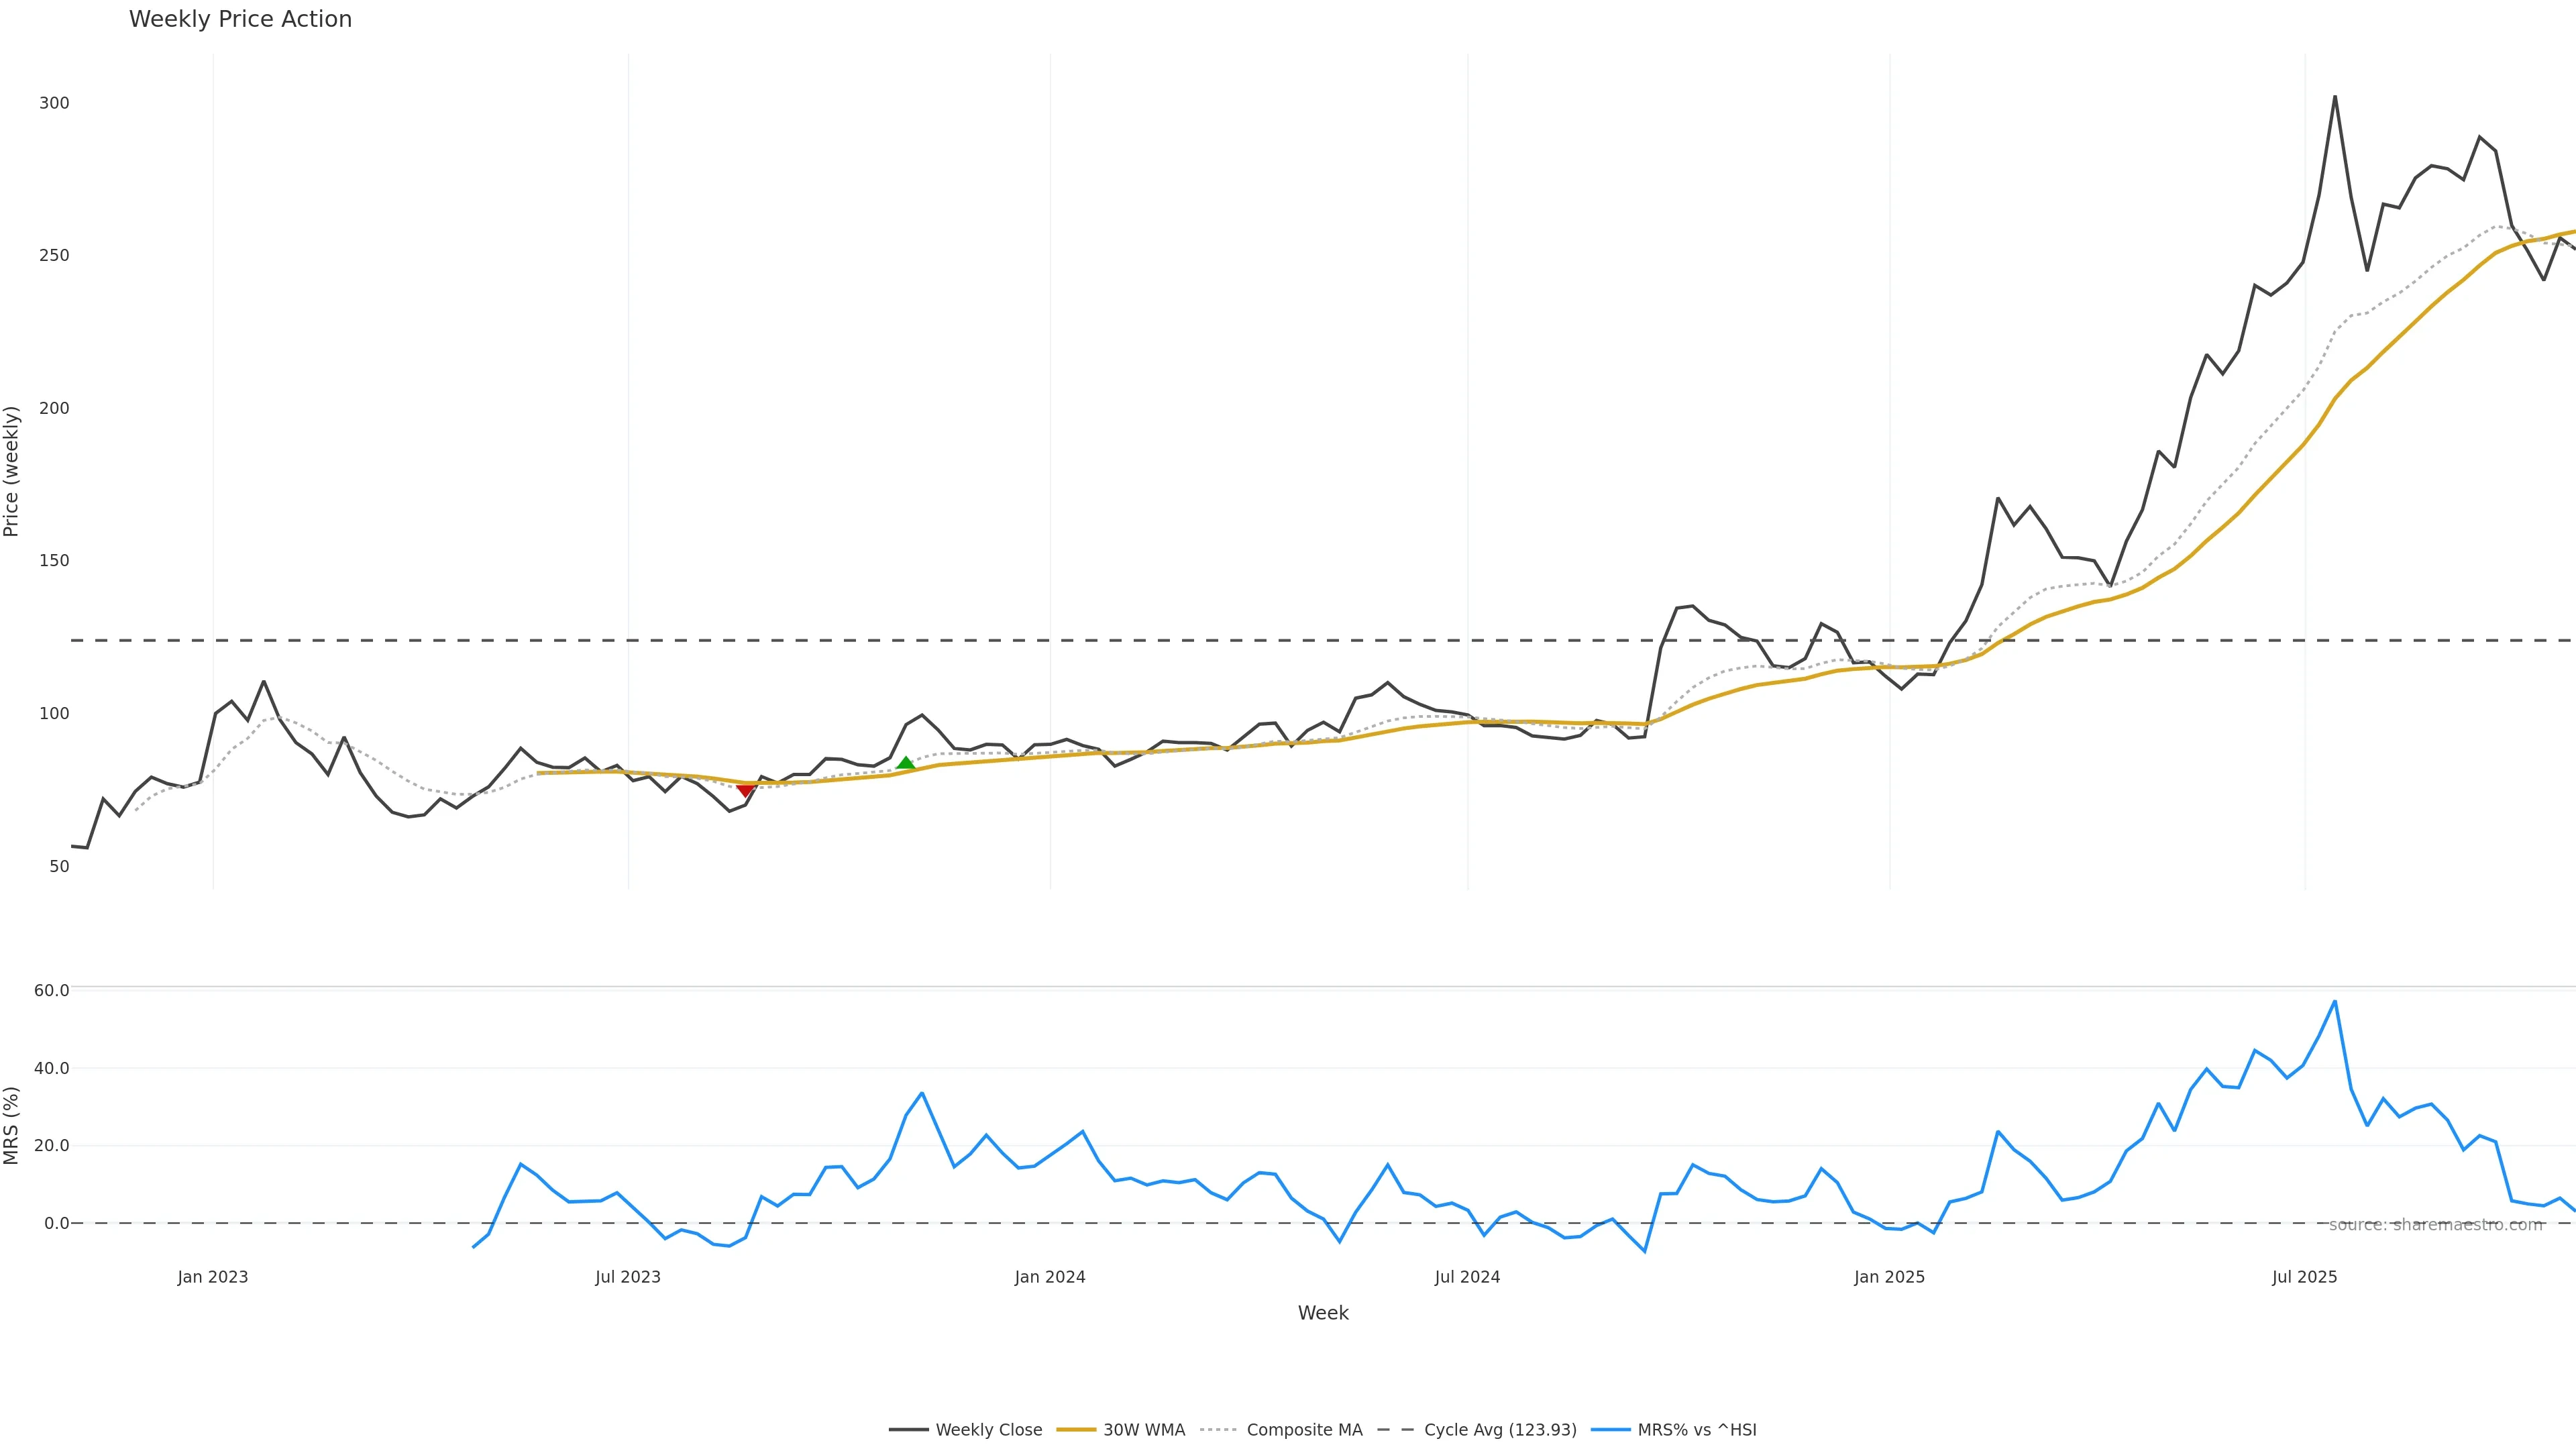Click the Jul 2025 x-axis label
2576x1449 pixels.
2305,1277
